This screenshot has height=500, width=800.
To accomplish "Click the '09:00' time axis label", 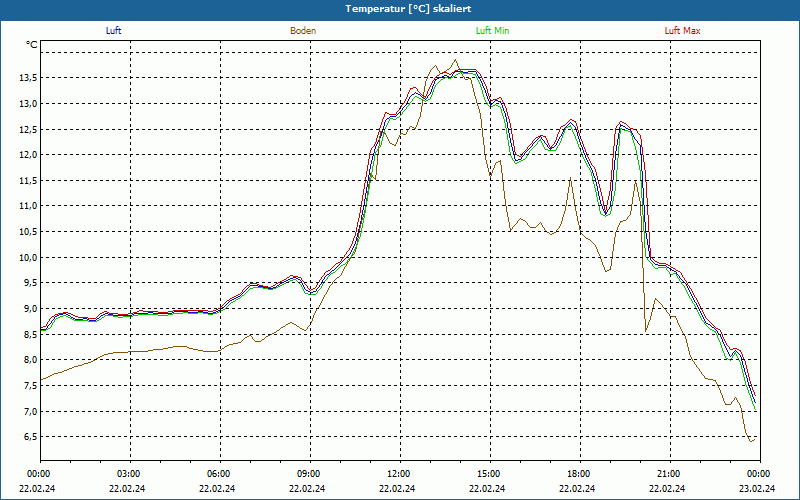I will [310, 474].
